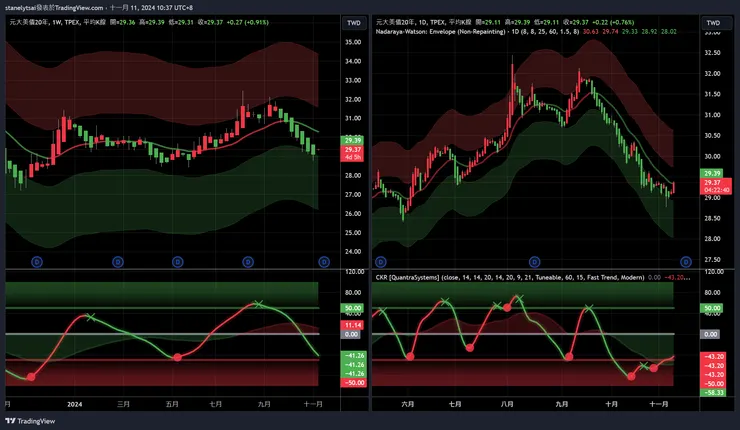Click the green 29.39 price label on weekly chart
This screenshot has height=430, width=740.
click(353, 140)
